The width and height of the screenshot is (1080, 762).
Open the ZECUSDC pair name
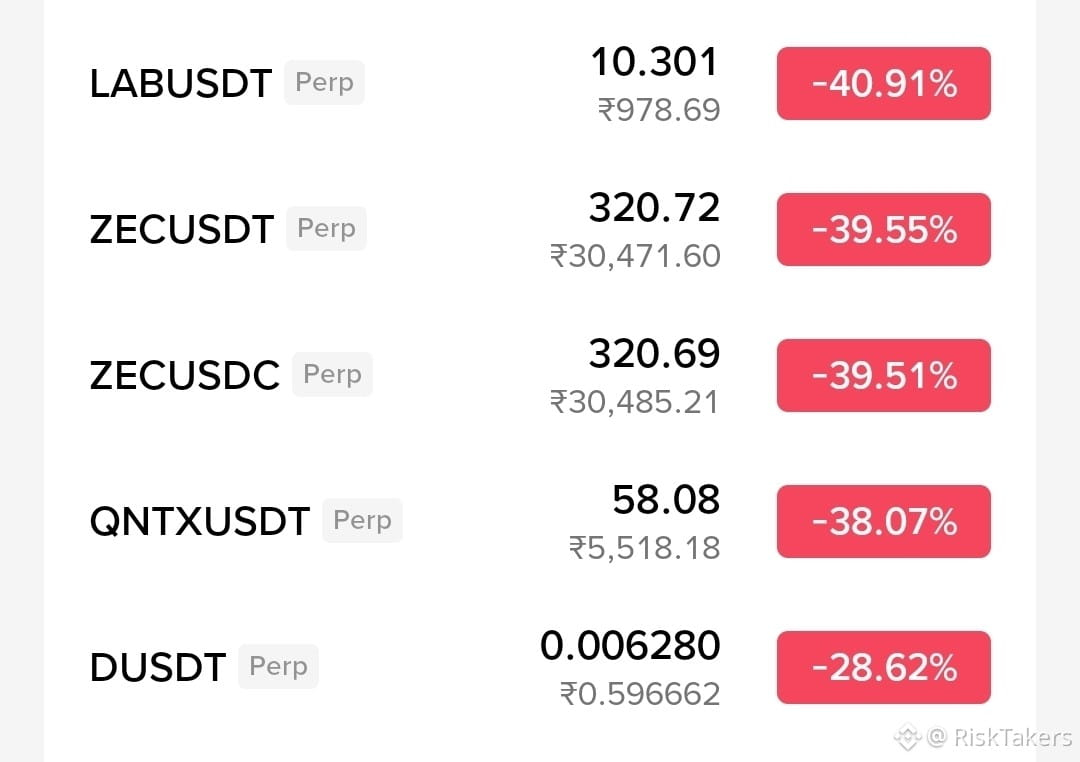185,375
